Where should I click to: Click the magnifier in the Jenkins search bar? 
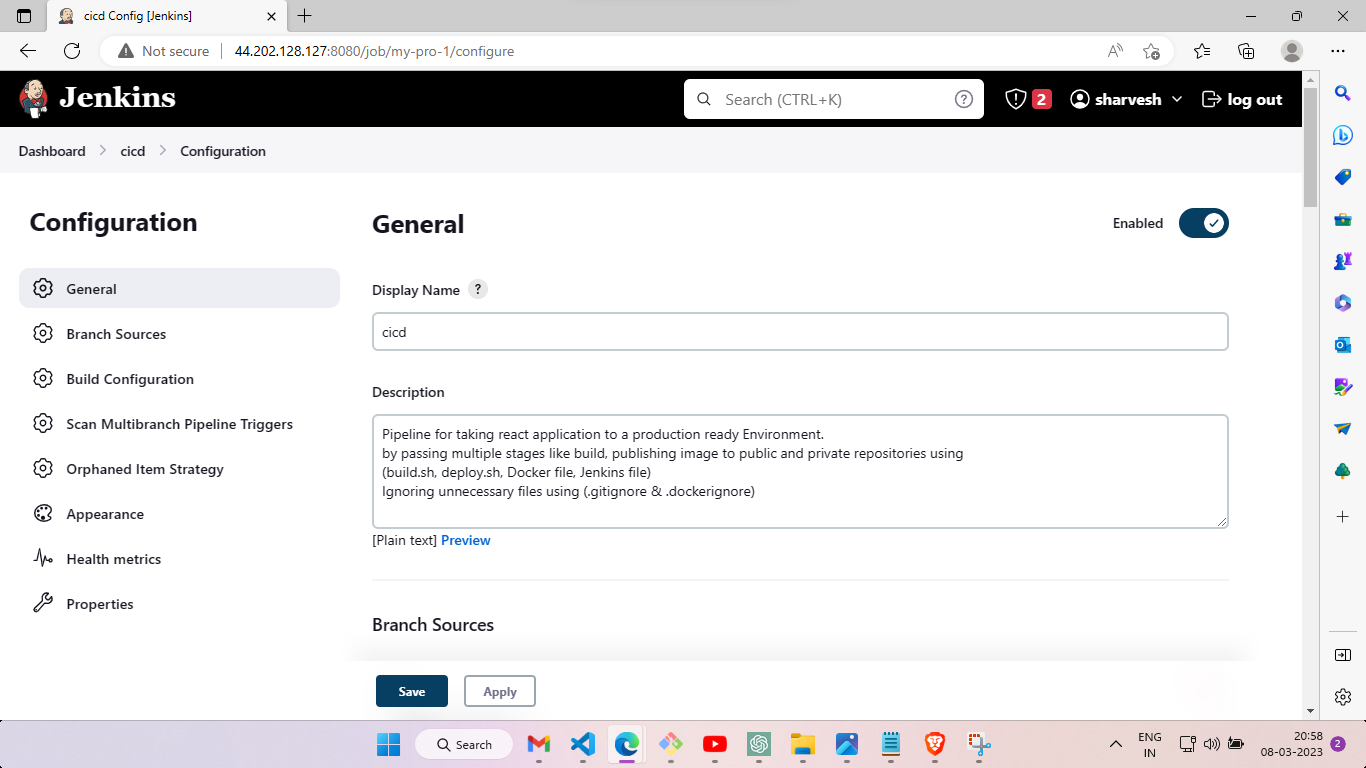coord(704,99)
